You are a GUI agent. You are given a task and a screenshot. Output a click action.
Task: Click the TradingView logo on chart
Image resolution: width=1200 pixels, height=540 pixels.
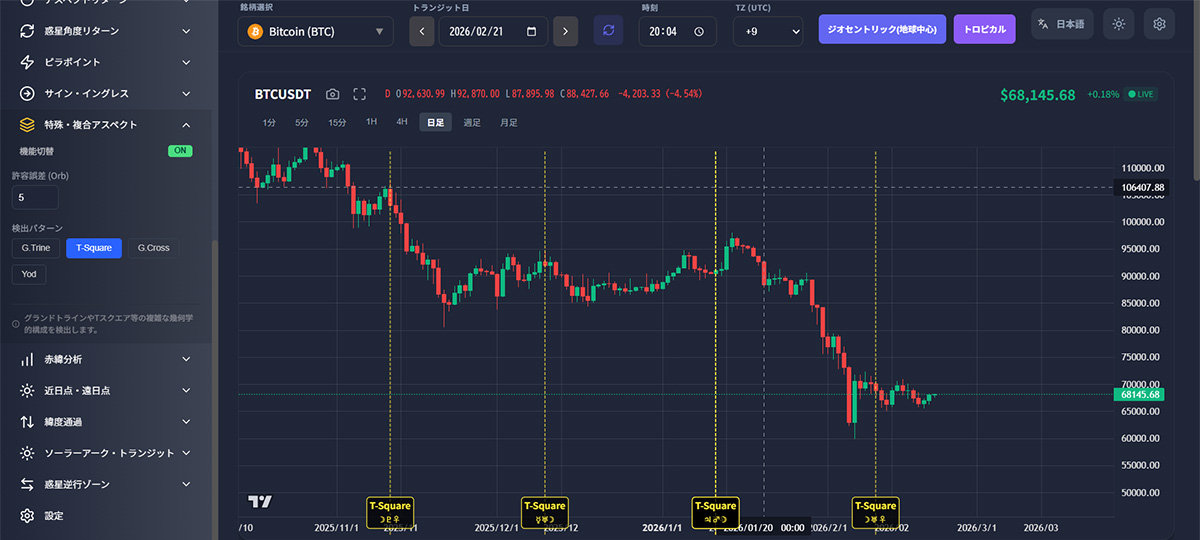[x=260, y=501]
